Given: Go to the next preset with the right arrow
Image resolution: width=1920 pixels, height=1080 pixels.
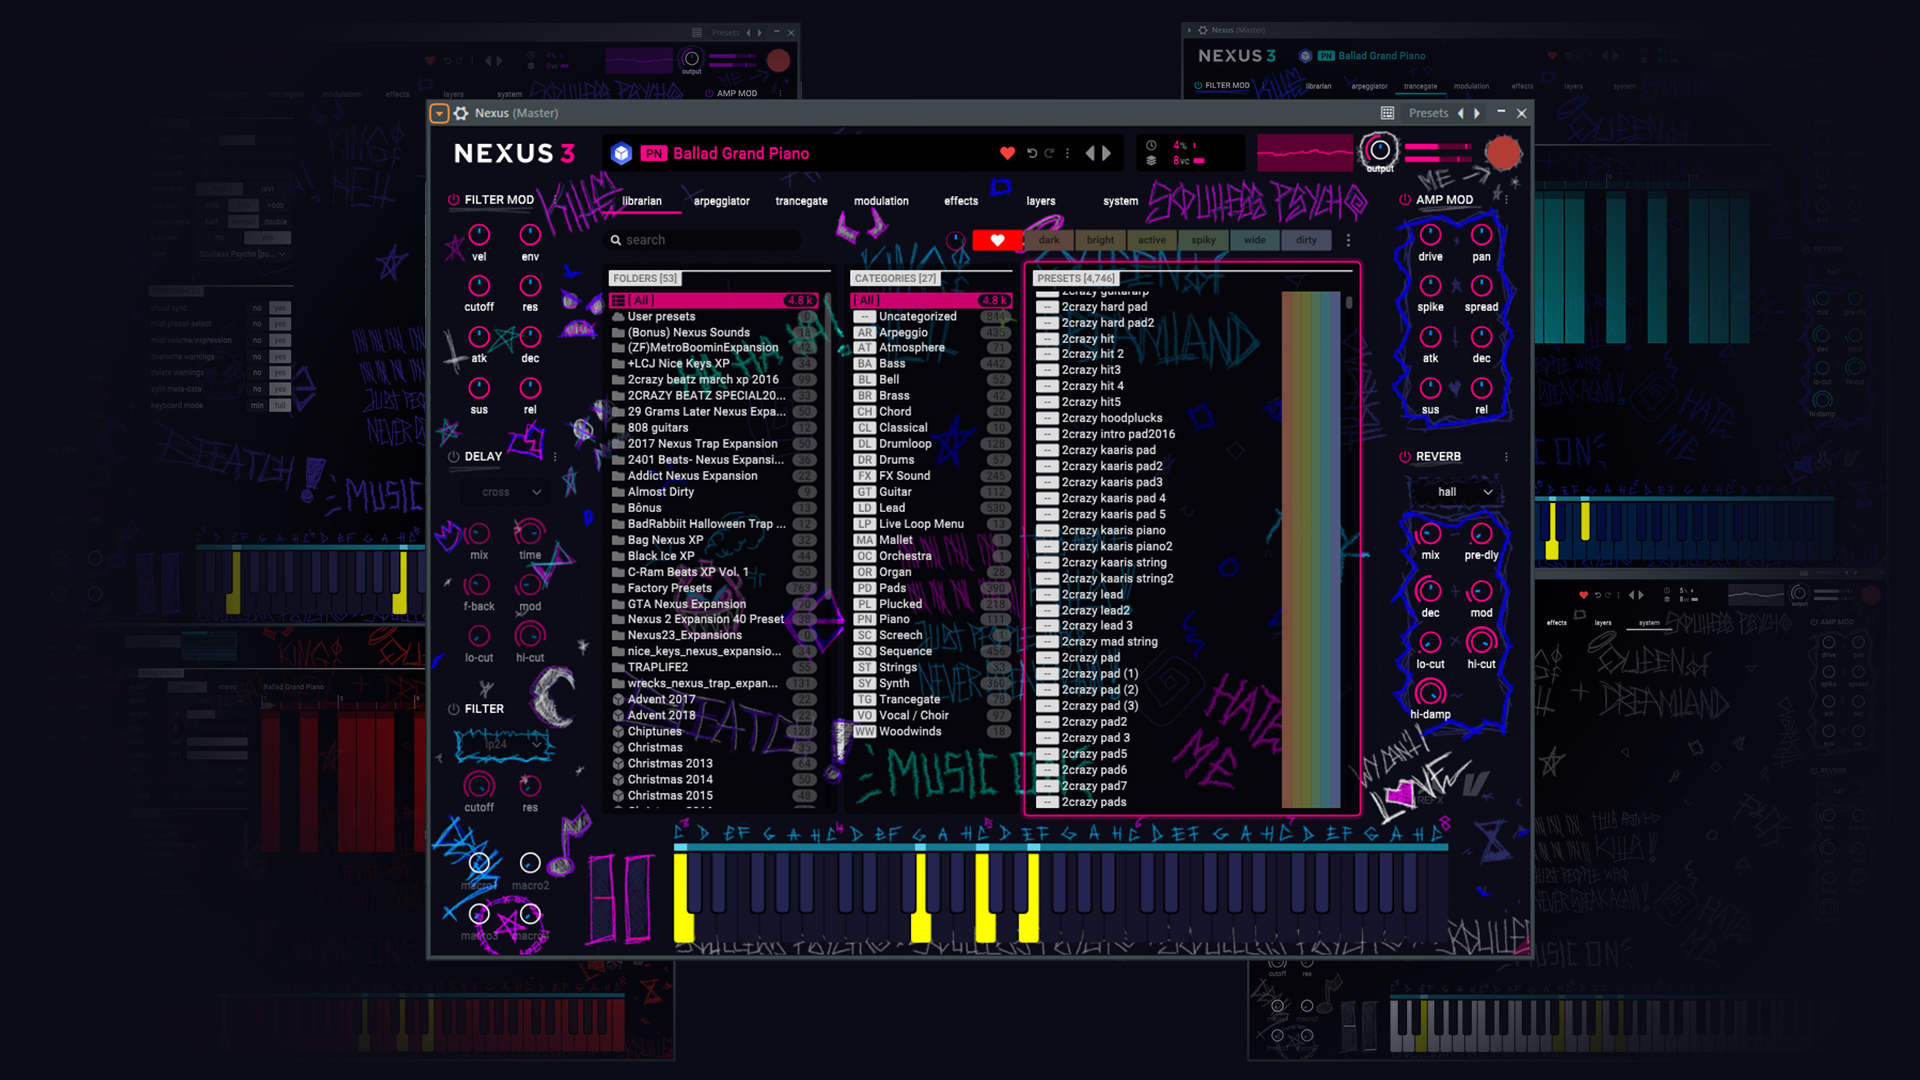Looking at the screenshot, I should coord(1107,153).
